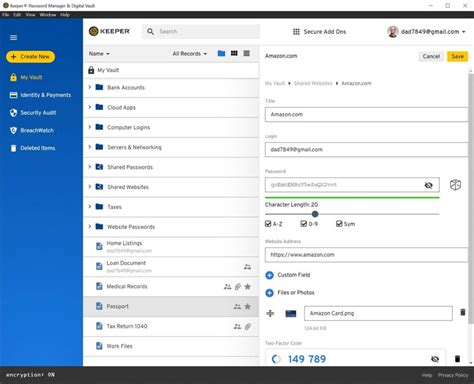Expand the Bank Accounts folder
The width and height of the screenshot is (474, 384).
(89, 87)
